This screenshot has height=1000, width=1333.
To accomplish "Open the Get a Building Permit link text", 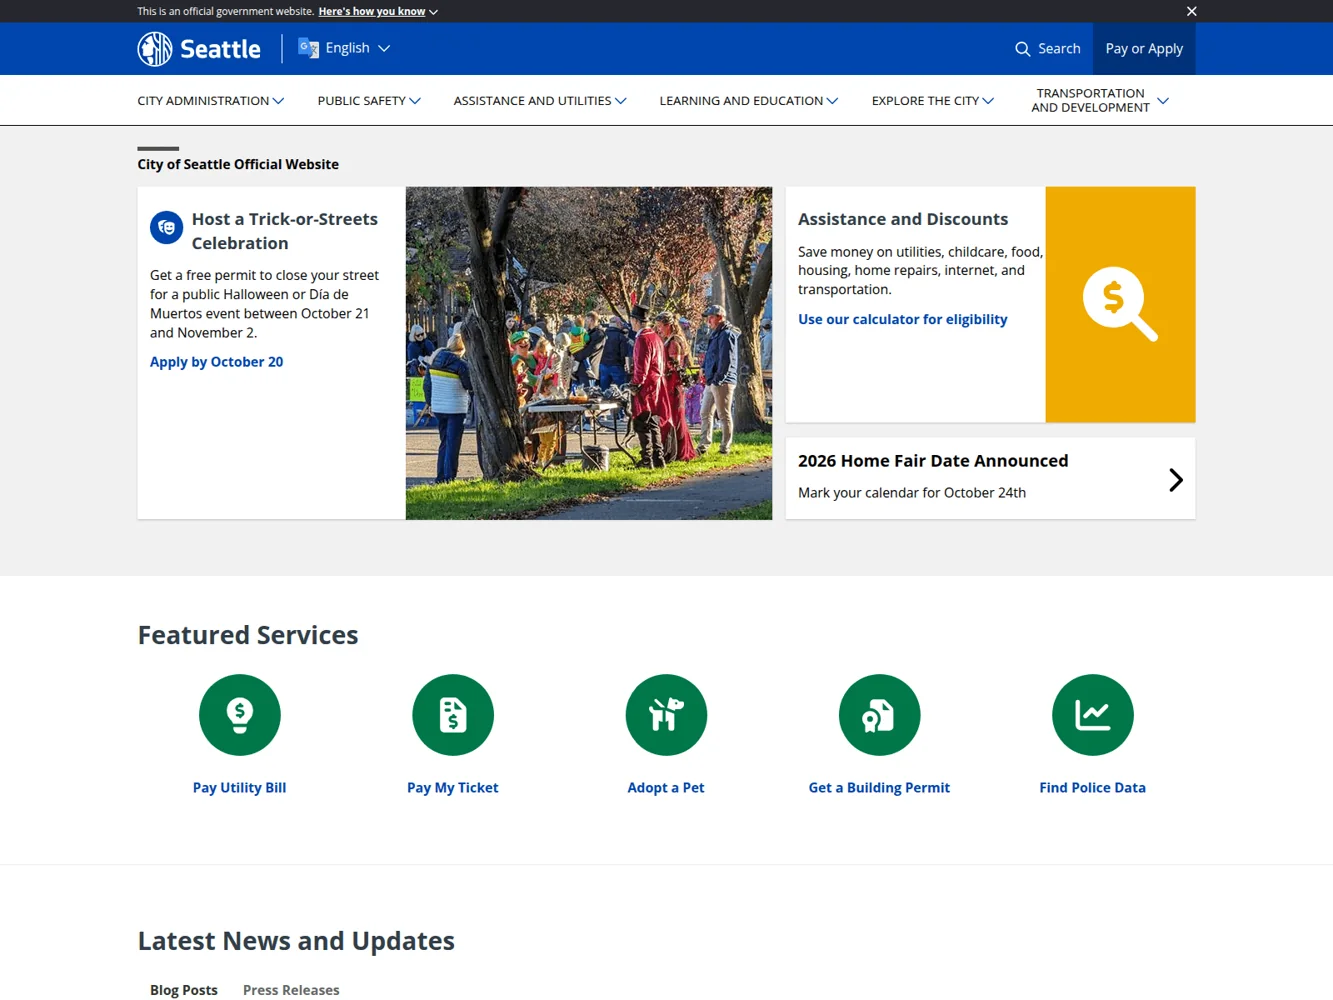I will pos(879,788).
